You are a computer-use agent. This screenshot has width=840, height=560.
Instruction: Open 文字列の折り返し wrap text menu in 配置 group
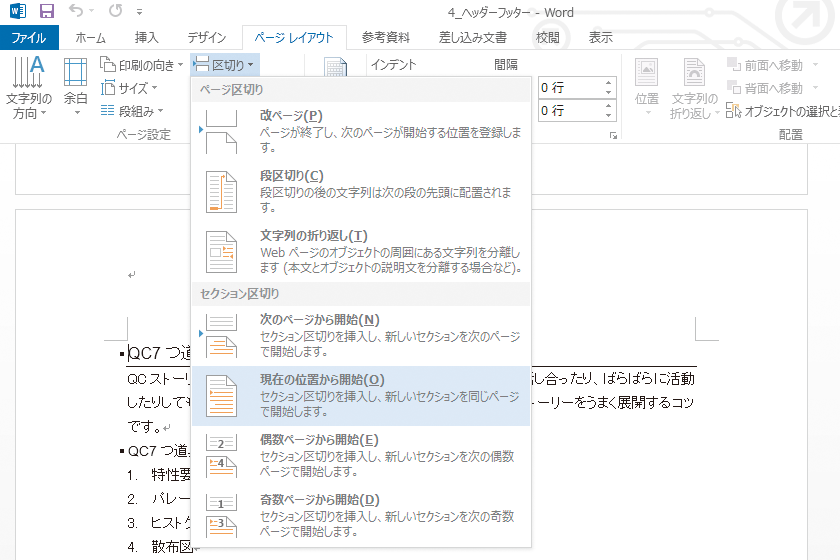[694, 88]
